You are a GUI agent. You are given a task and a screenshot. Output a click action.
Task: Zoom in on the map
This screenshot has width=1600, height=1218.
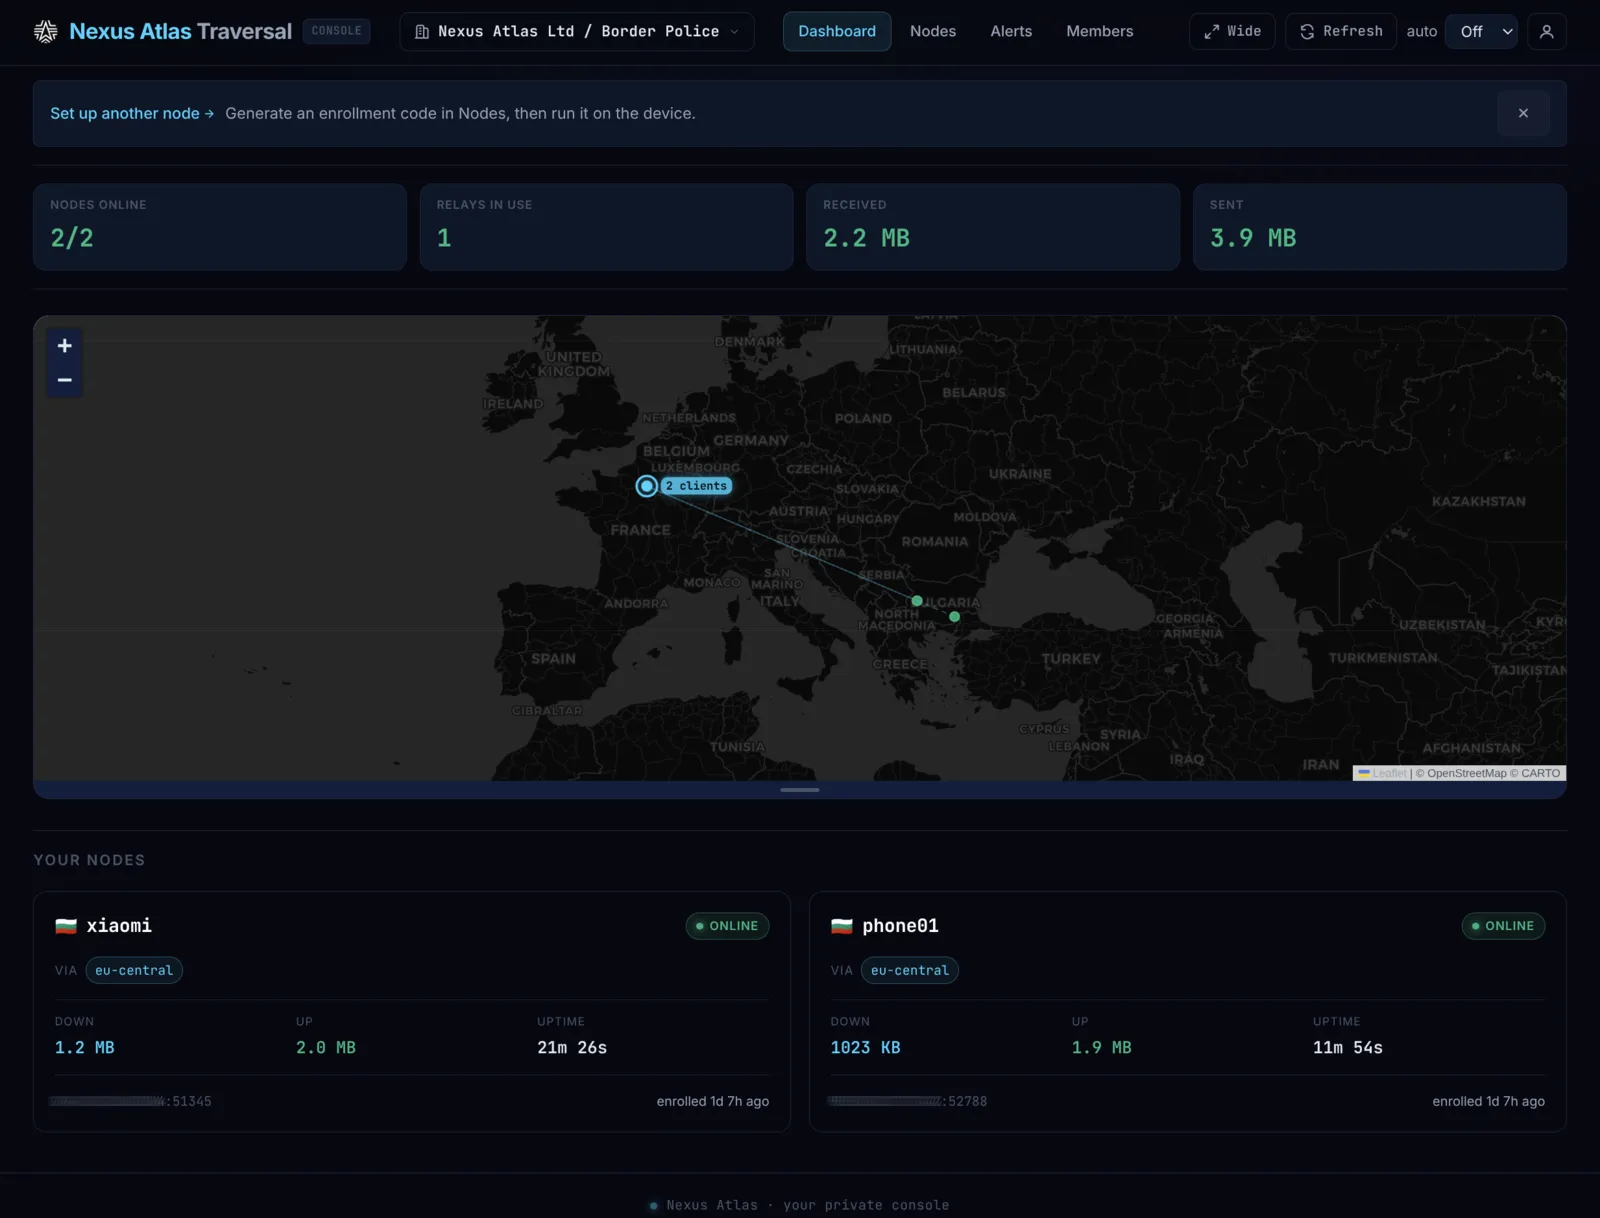click(64, 346)
